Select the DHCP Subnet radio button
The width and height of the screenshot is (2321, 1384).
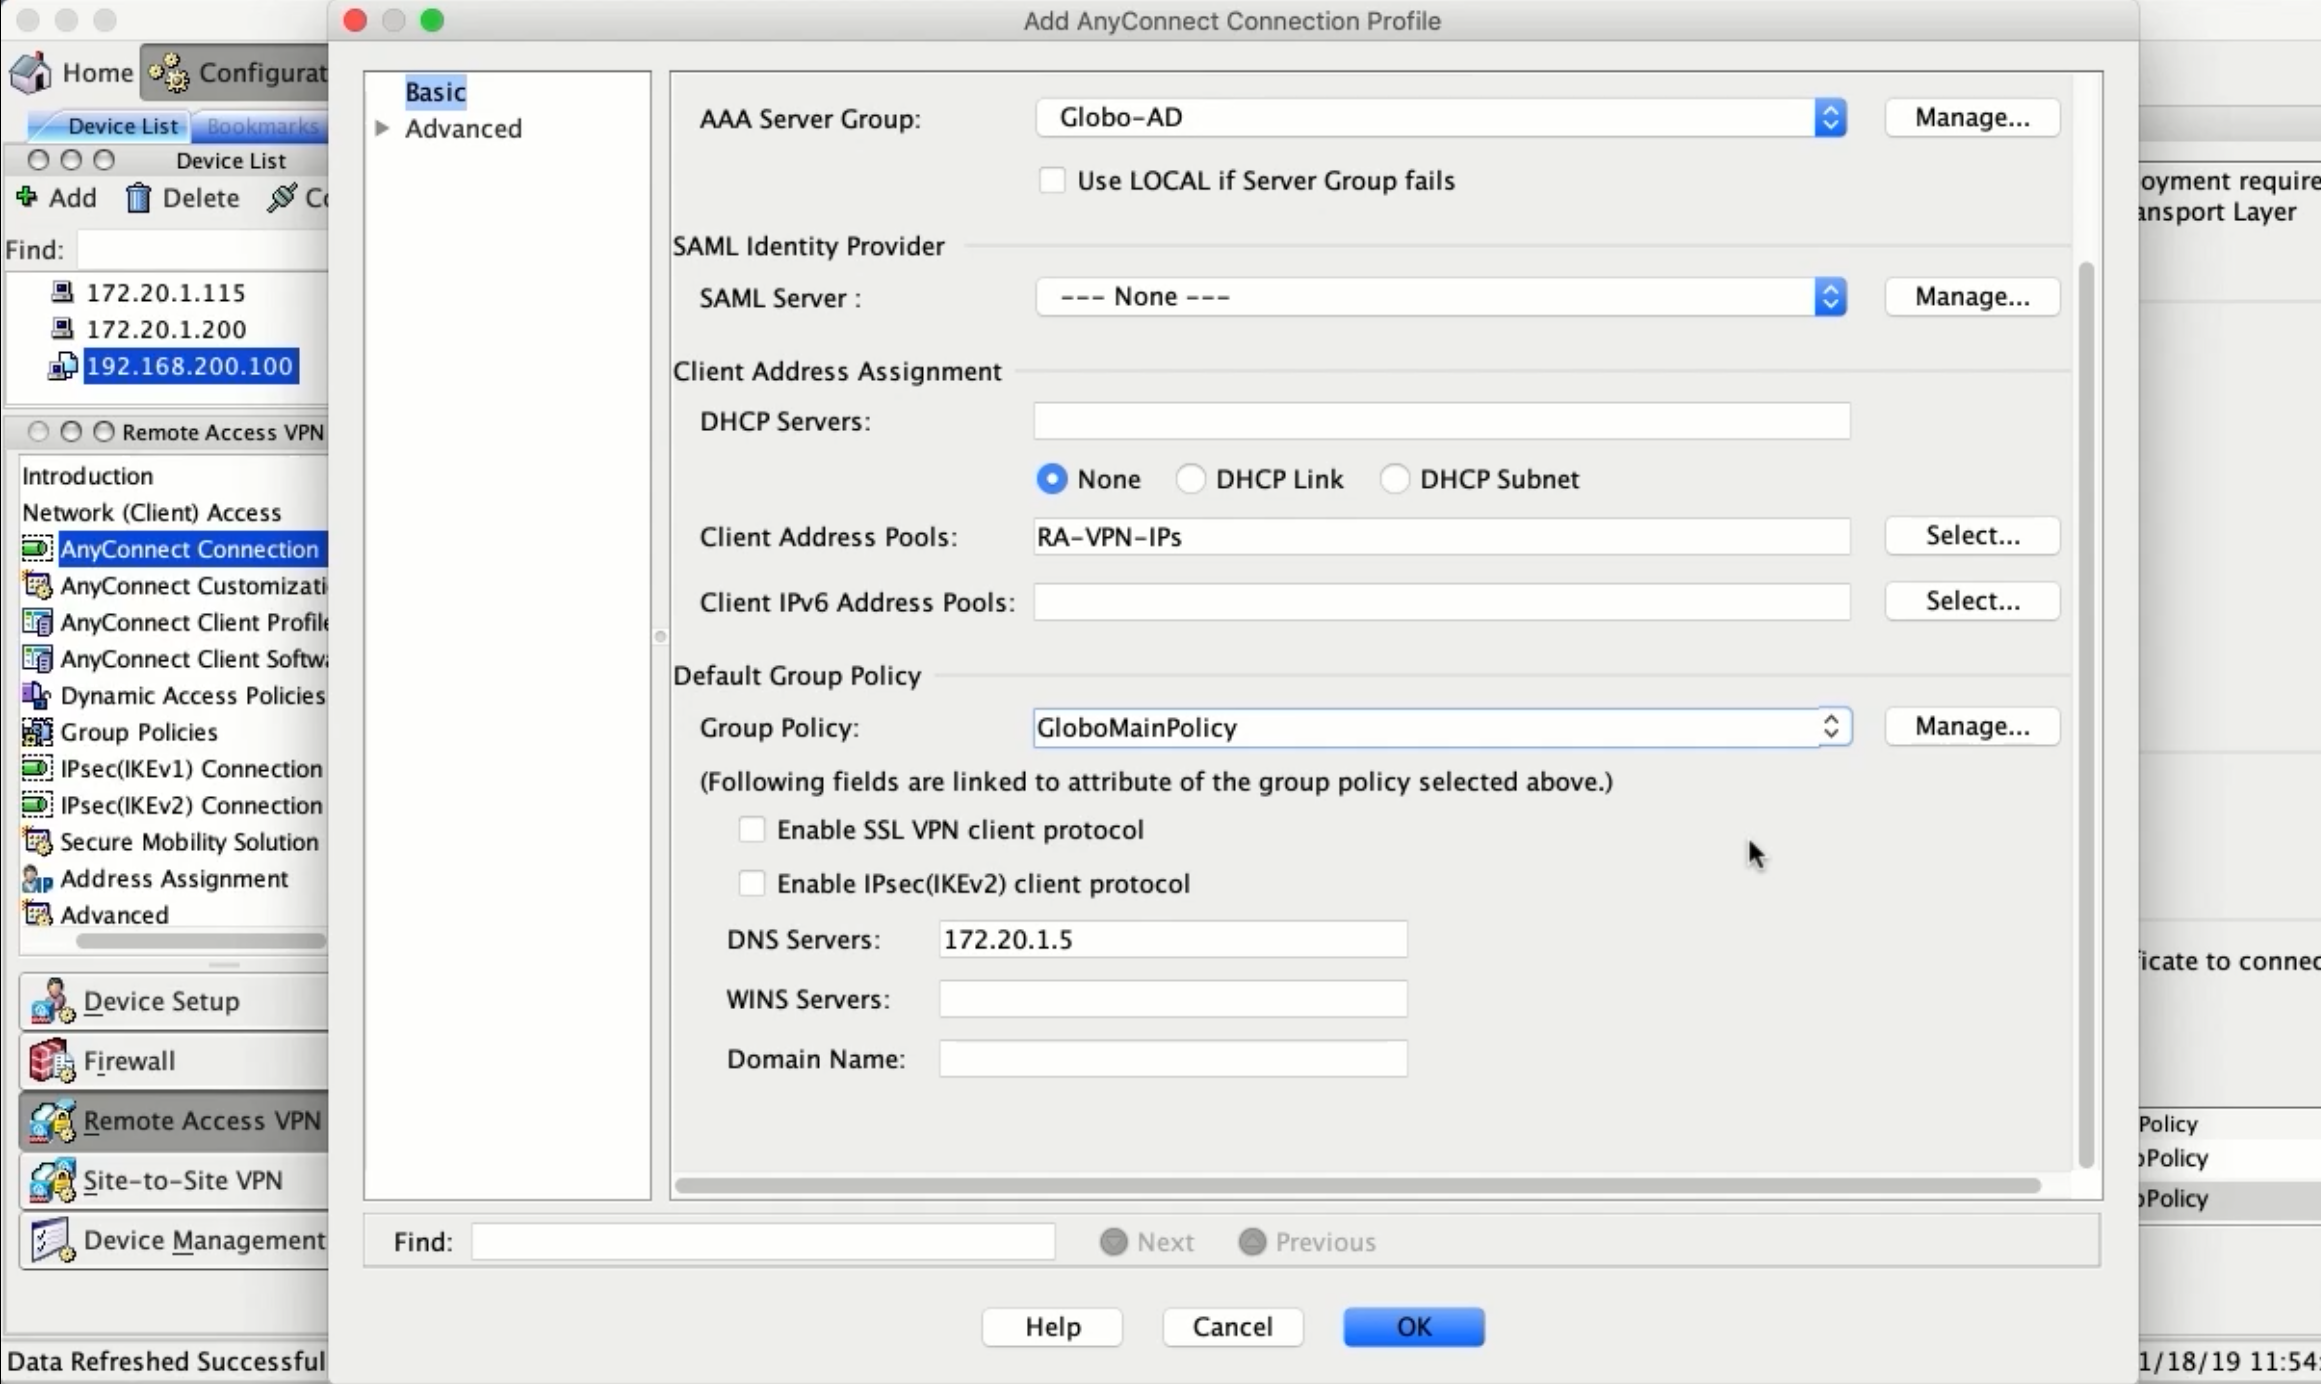1394,479
